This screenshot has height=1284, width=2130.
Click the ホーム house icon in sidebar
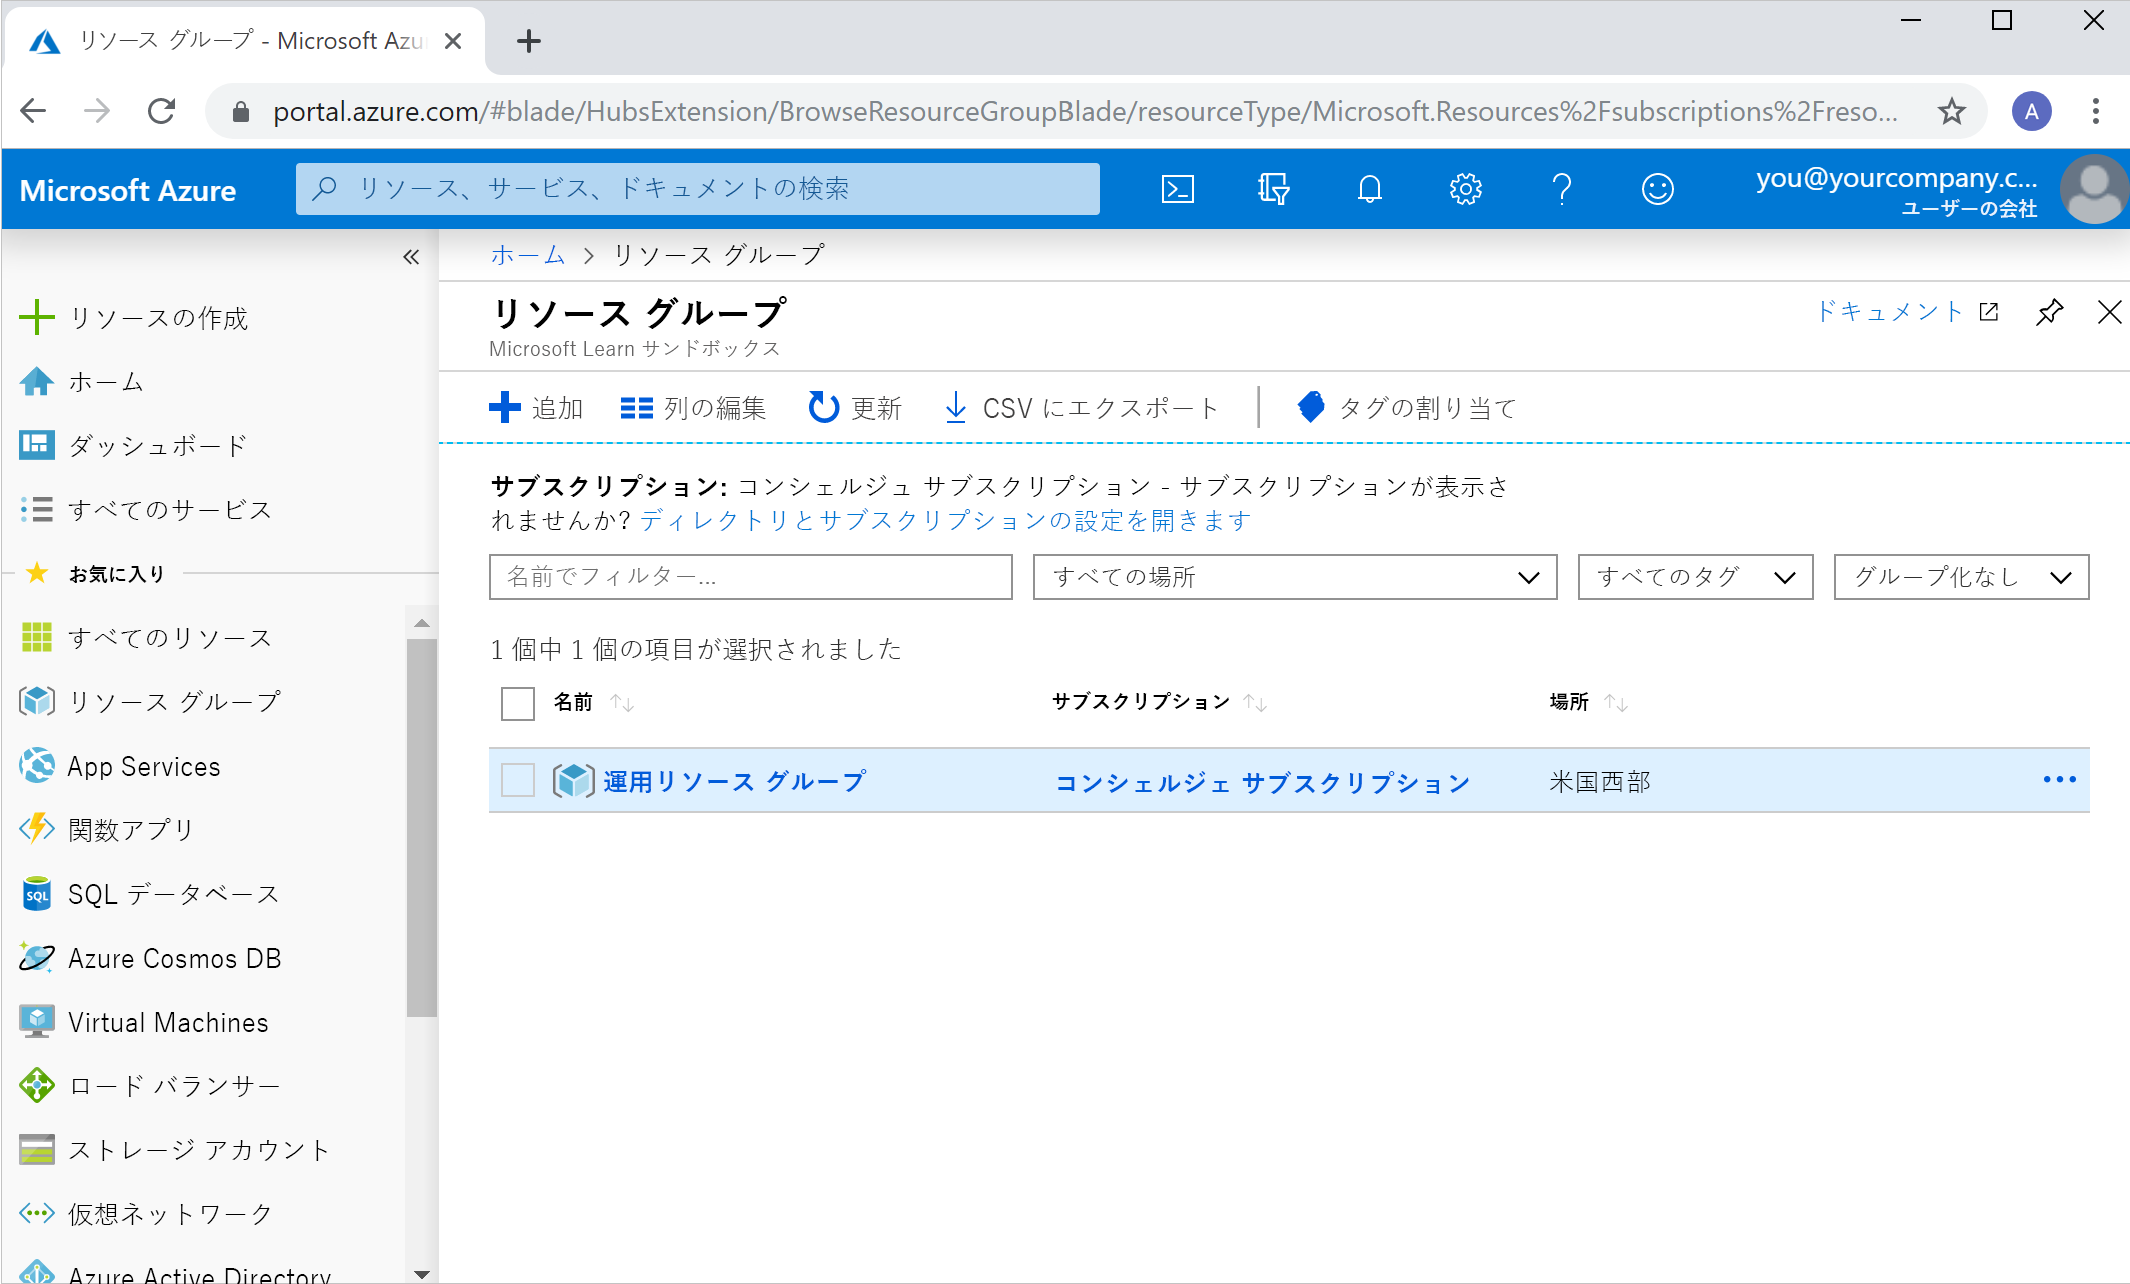[x=37, y=381]
